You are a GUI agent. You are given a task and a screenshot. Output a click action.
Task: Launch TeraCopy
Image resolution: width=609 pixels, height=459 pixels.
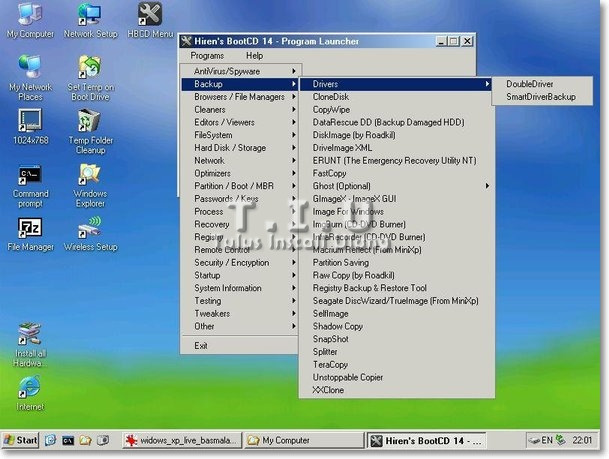pos(397,365)
